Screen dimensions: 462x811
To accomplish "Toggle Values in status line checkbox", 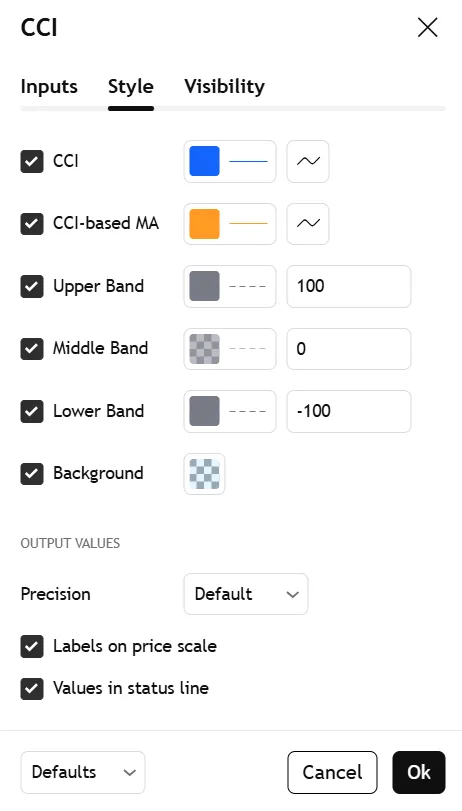I will tap(32, 688).
